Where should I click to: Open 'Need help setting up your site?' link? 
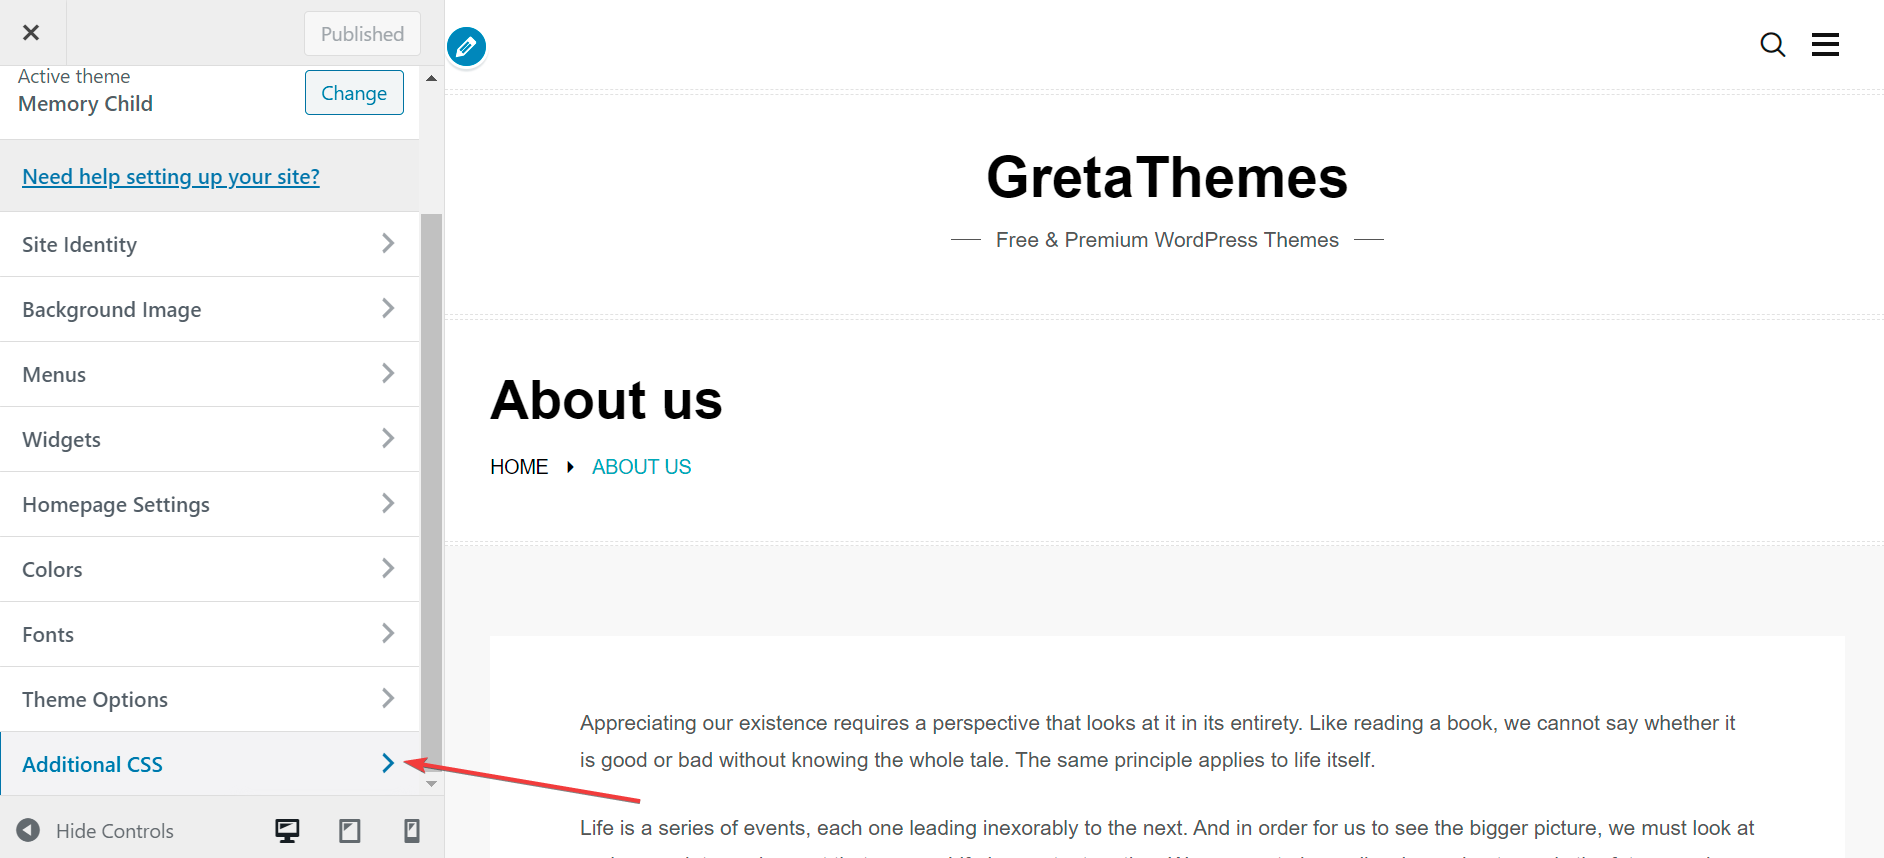coord(171,177)
